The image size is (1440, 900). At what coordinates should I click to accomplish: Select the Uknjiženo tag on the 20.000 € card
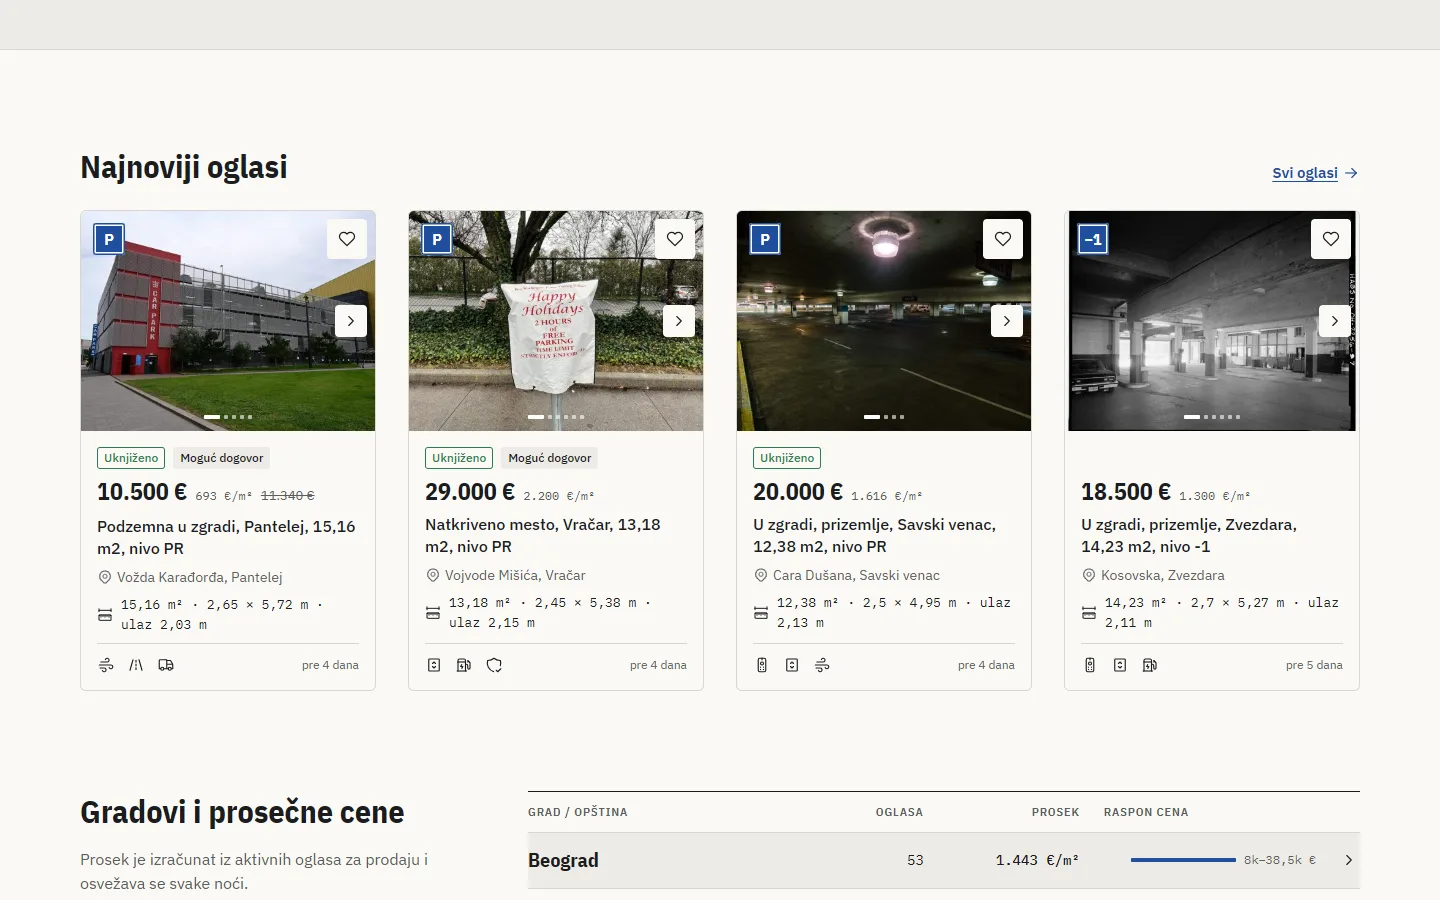click(x=787, y=458)
